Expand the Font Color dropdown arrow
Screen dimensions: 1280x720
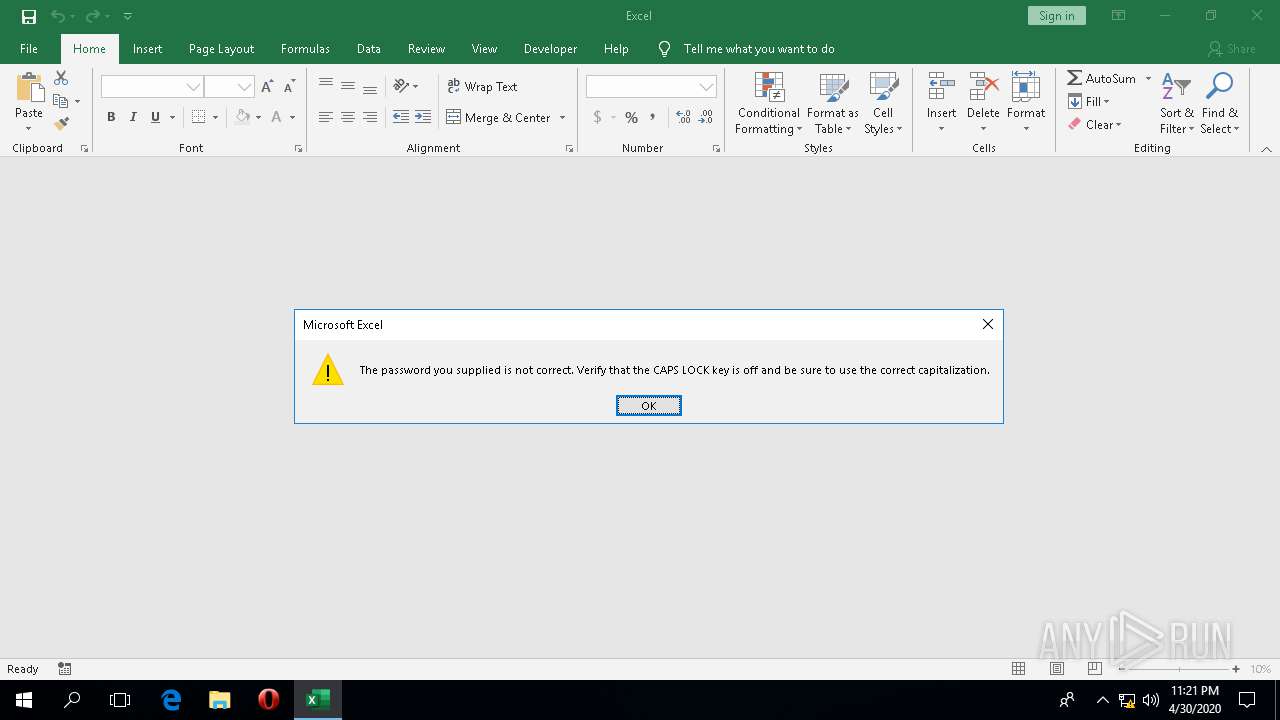(x=292, y=117)
